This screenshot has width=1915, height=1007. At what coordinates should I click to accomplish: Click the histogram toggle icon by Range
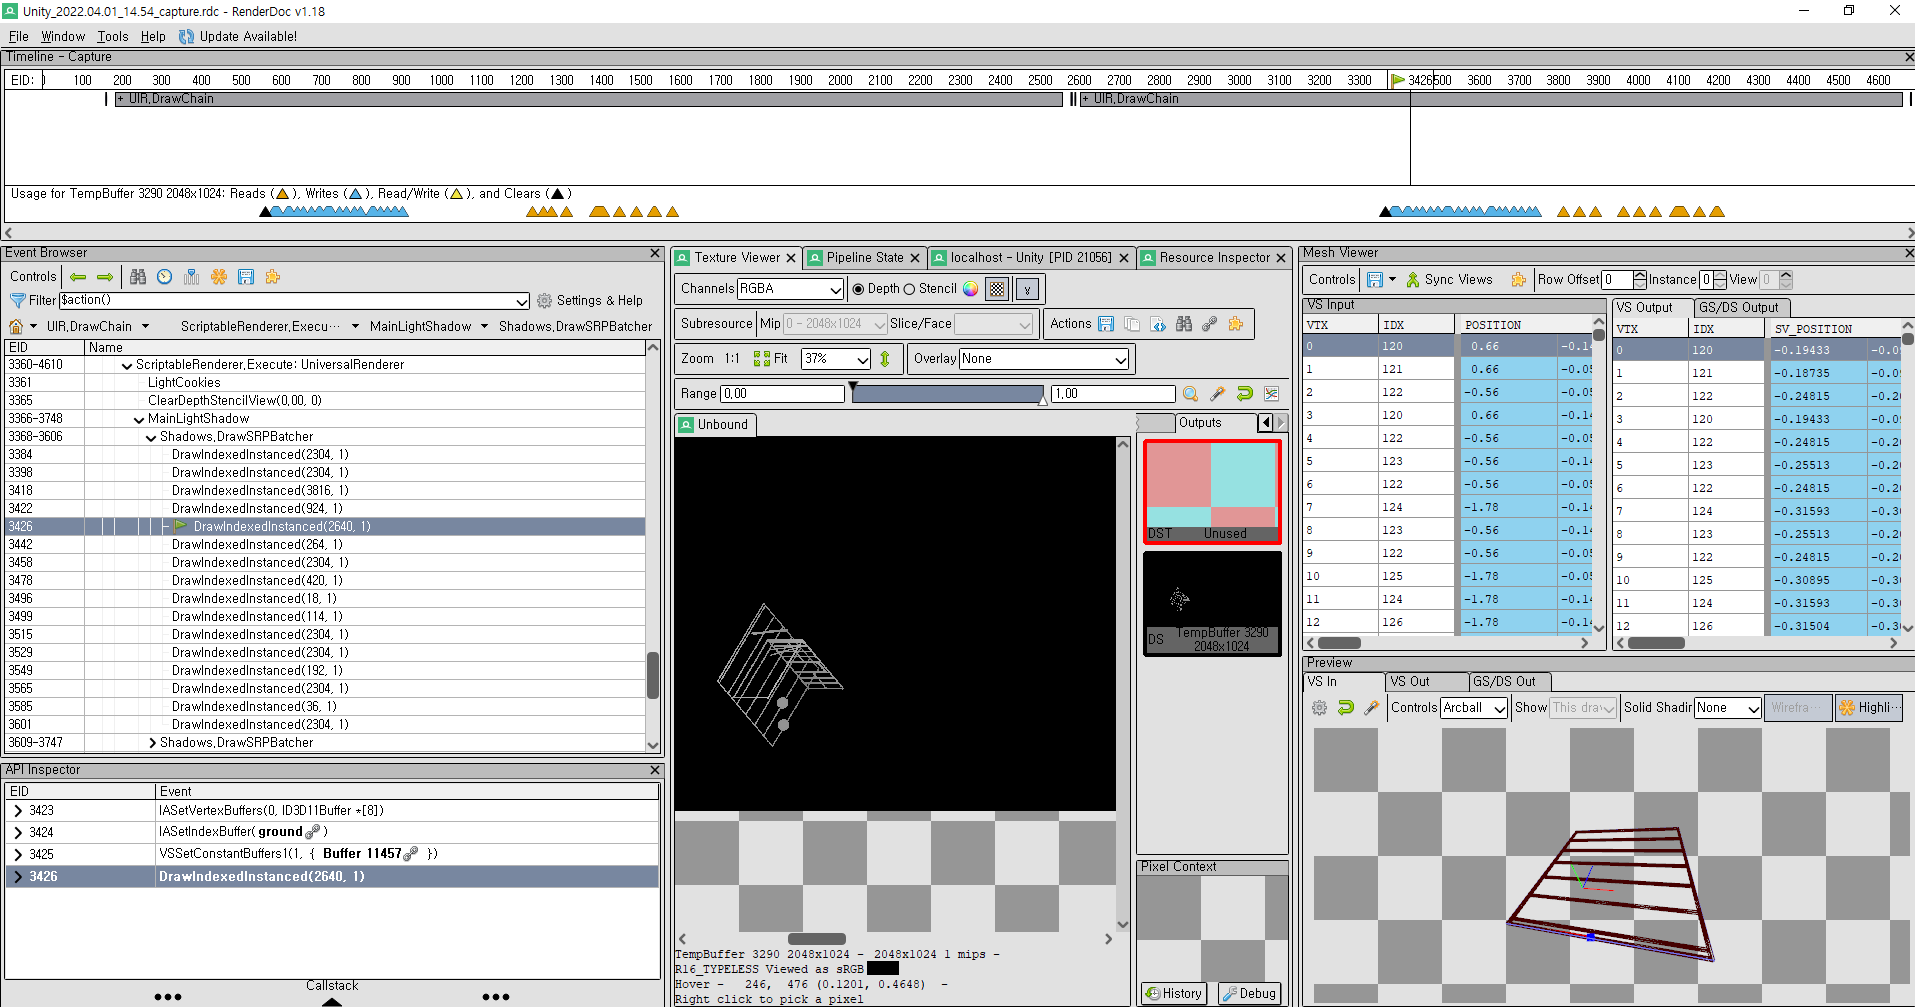[1271, 394]
